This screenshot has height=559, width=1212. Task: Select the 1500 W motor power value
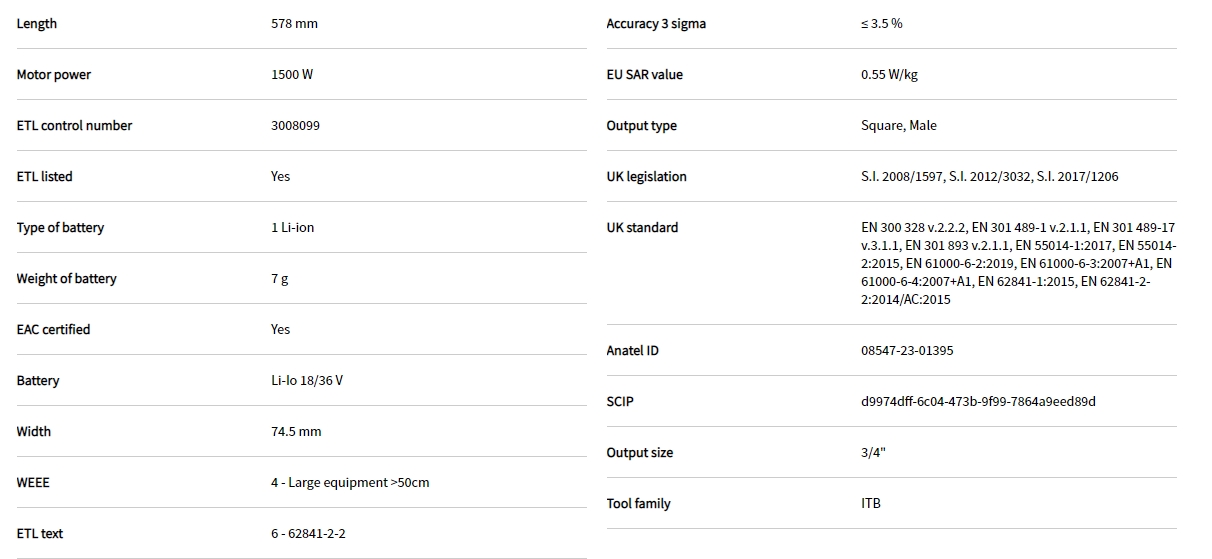[x=293, y=75]
